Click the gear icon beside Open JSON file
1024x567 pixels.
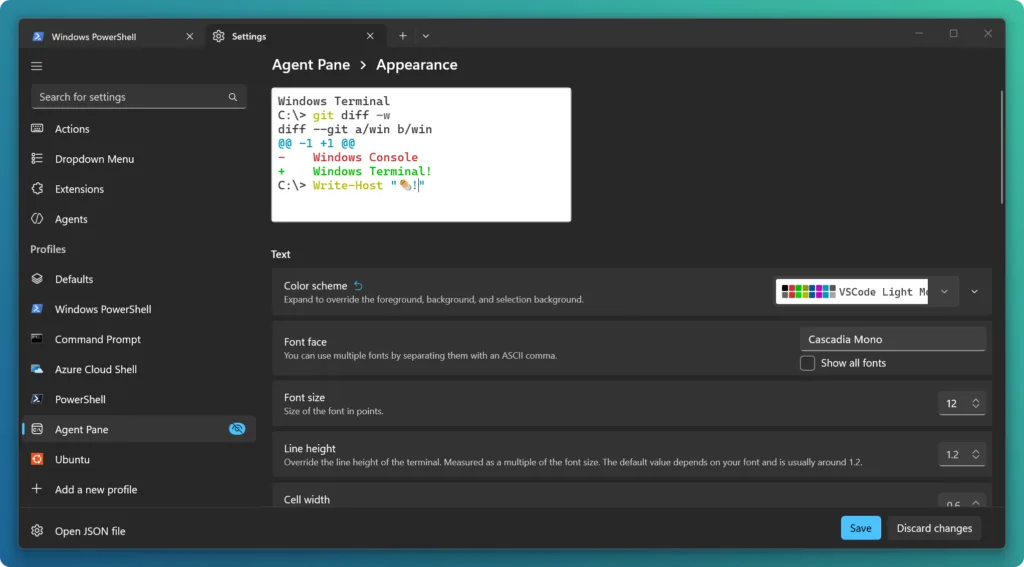37,530
